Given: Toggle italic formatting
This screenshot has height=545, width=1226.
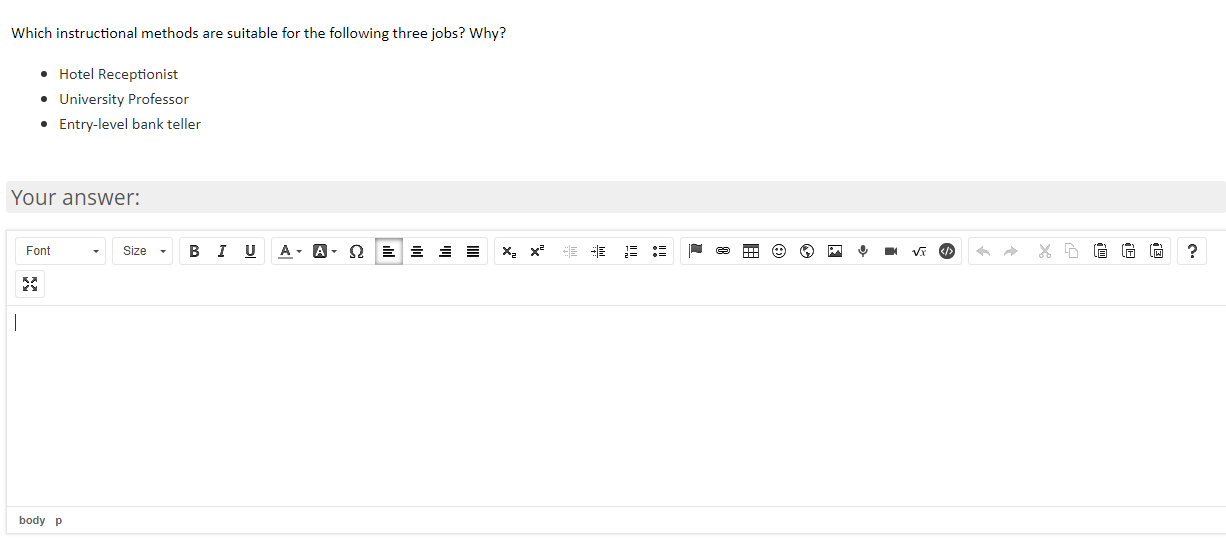Looking at the screenshot, I should [222, 251].
